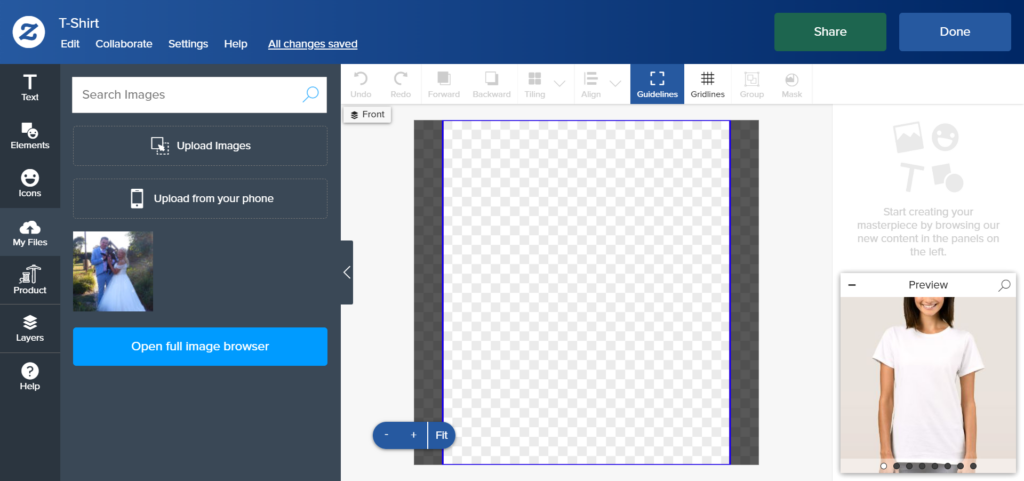Click the zoom in plus control
Viewport: 1024px width, 481px height.
pos(413,435)
